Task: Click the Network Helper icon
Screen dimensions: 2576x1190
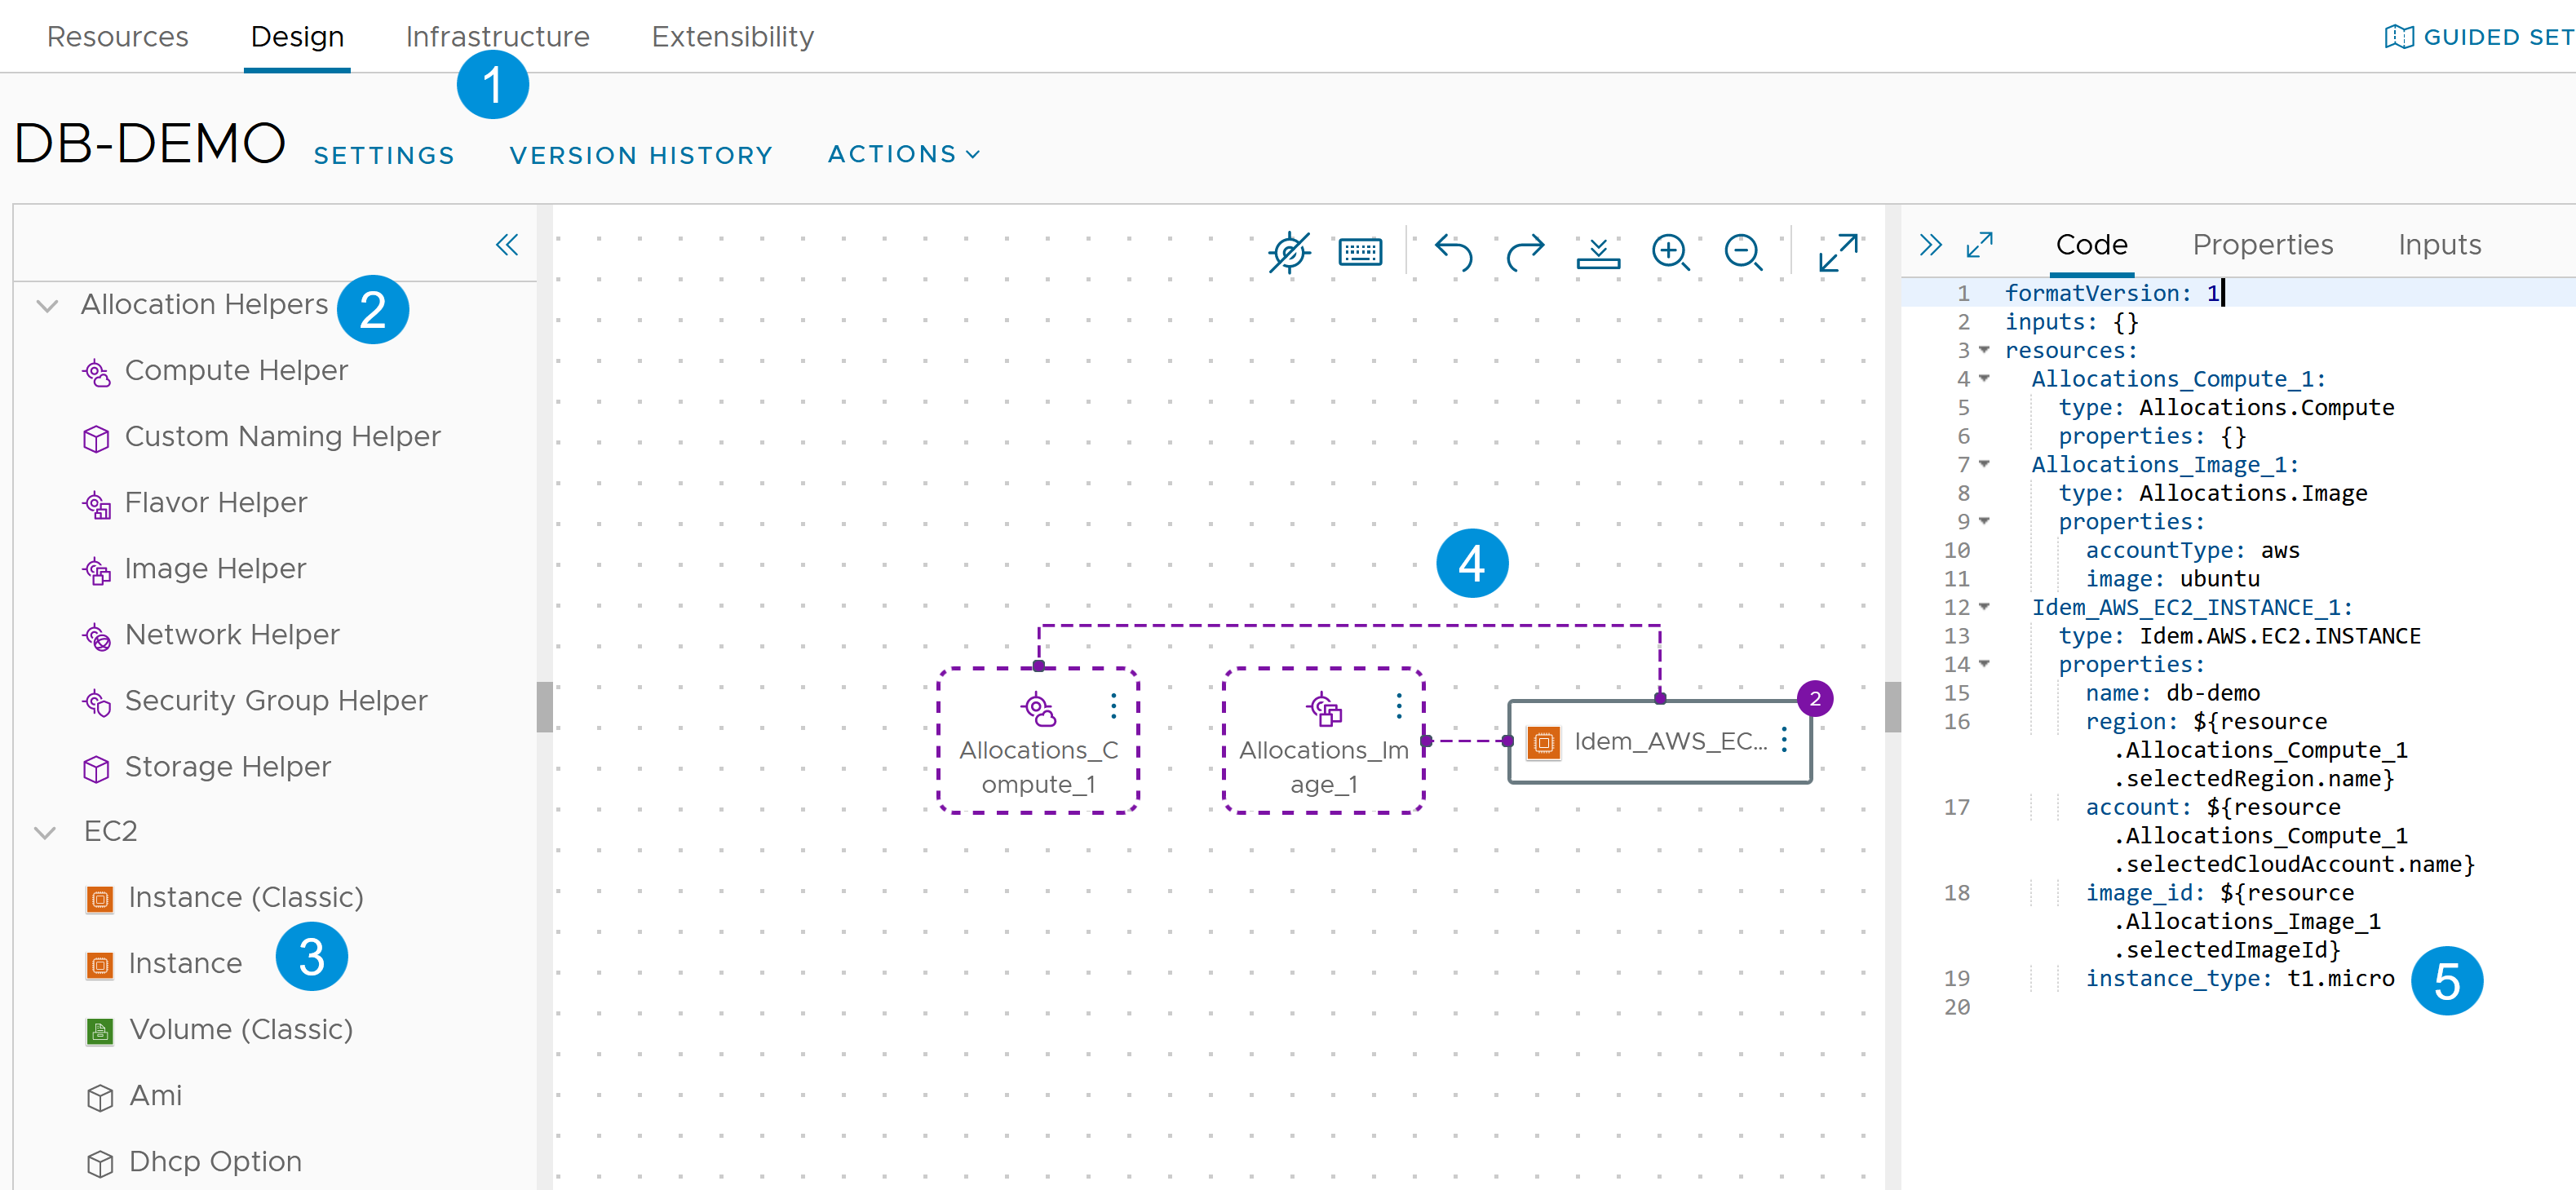Action: click(x=94, y=636)
